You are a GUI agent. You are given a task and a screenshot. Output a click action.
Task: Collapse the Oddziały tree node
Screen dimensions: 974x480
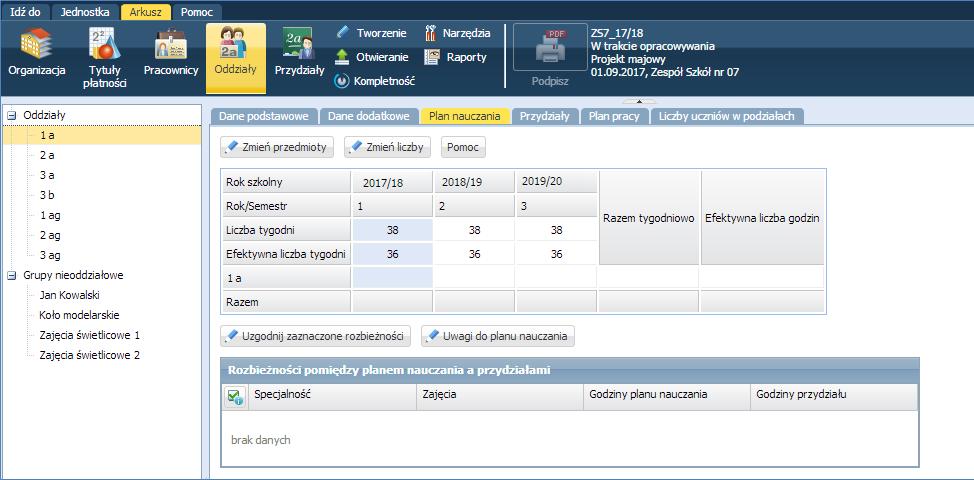[12, 115]
